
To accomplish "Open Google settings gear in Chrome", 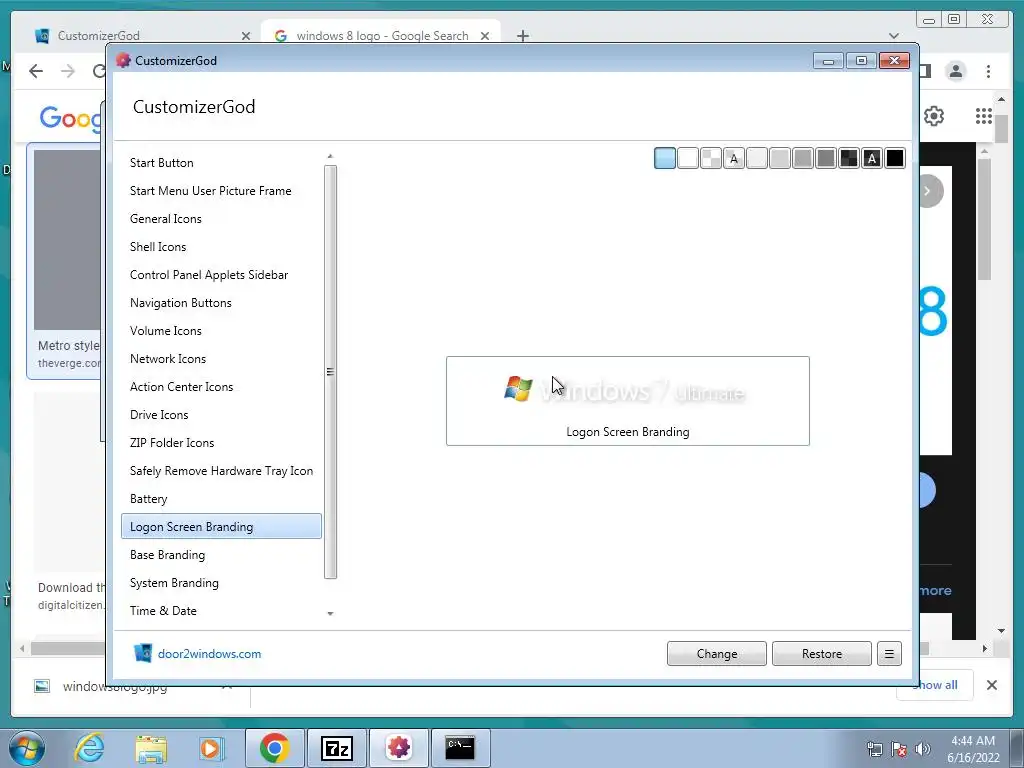I will pyautogui.click(x=934, y=116).
